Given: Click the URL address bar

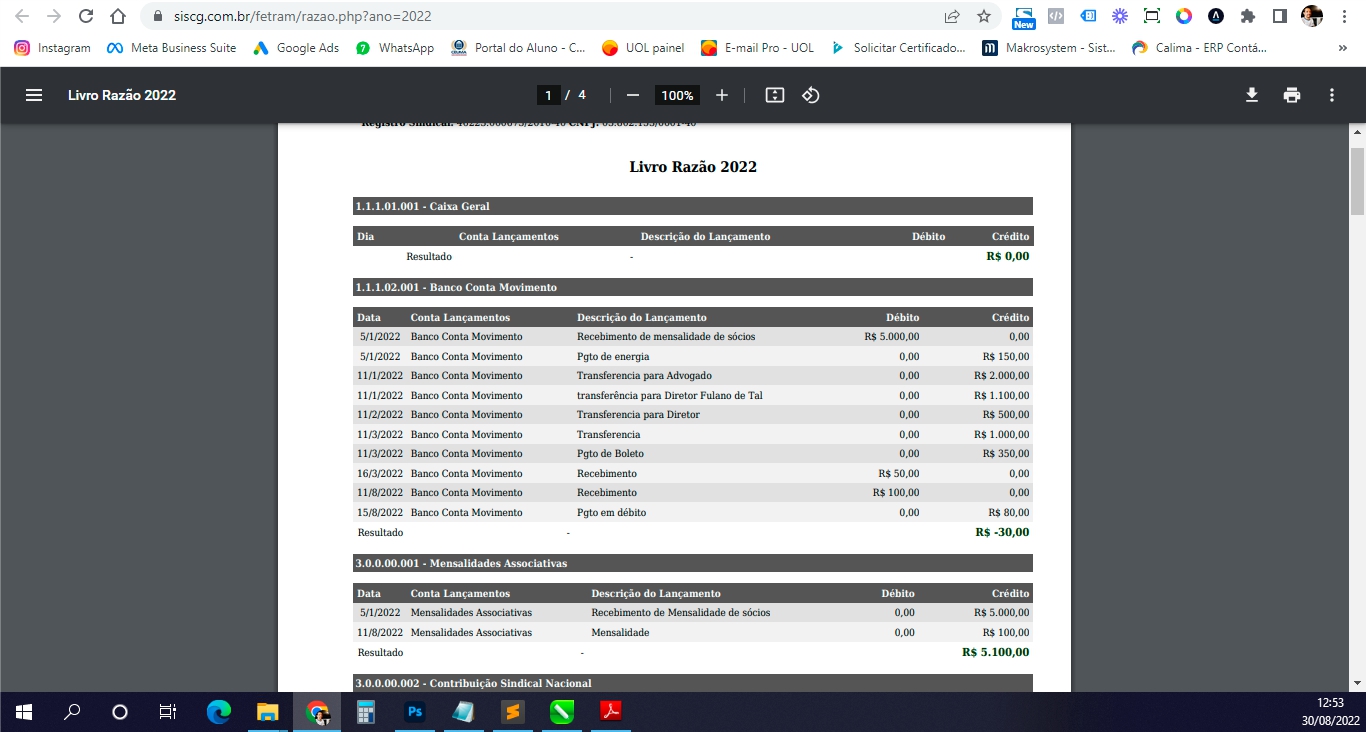Looking at the screenshot, I should [x=540, y=17].
